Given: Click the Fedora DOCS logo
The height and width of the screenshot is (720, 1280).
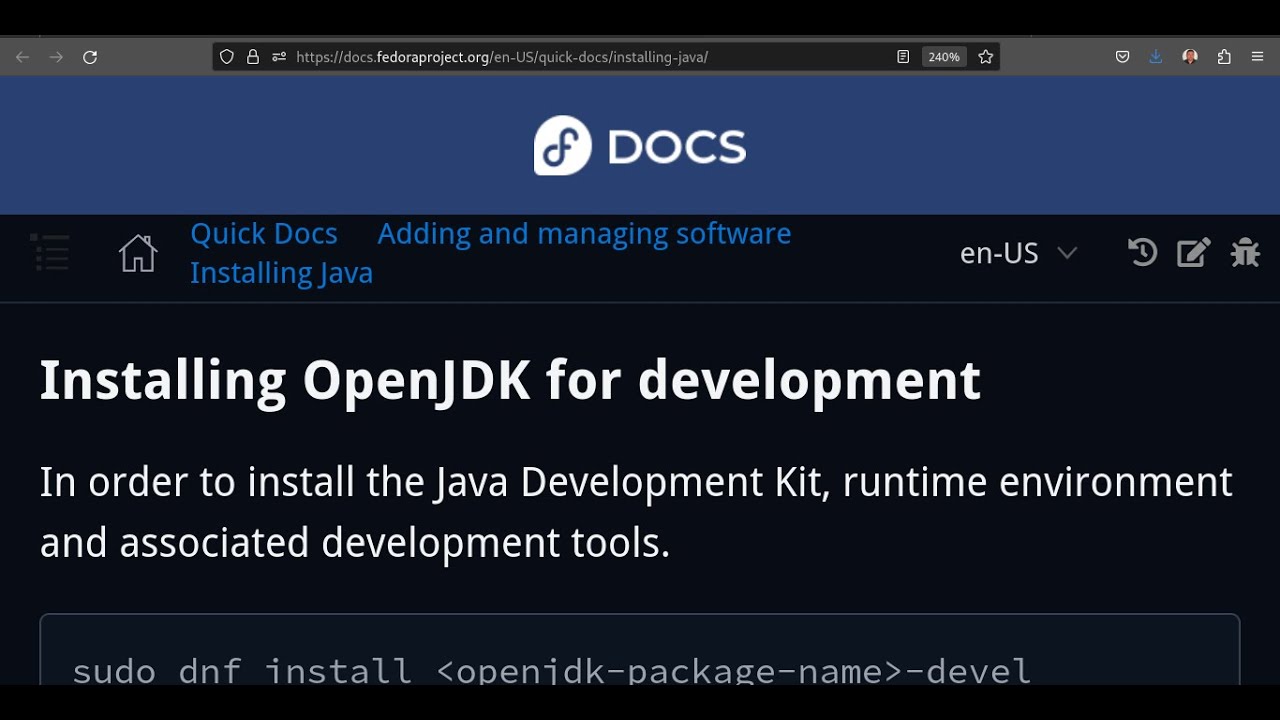Looking at the screenshot, I should tap(640, 146).
